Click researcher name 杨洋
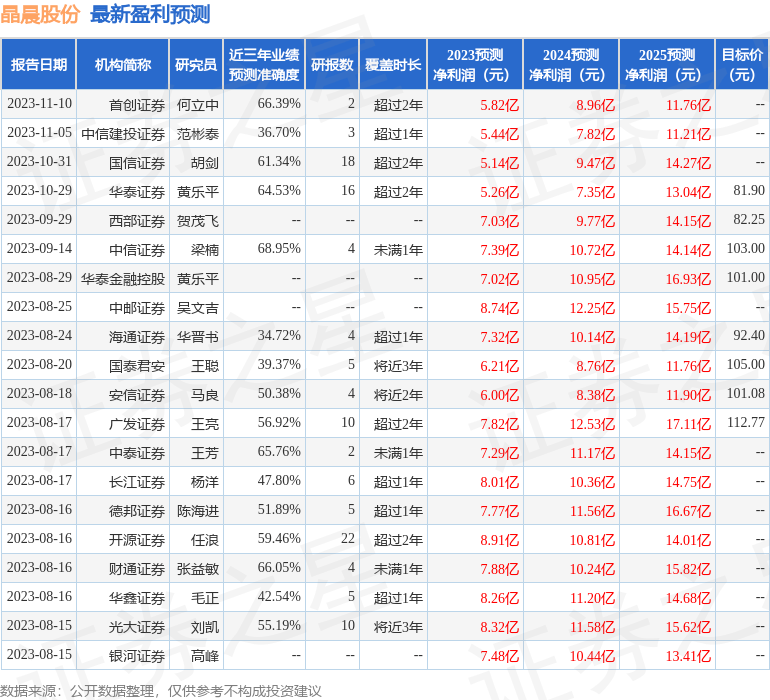The height and width of the screenshot is (700, 770). tap(205, 481)
